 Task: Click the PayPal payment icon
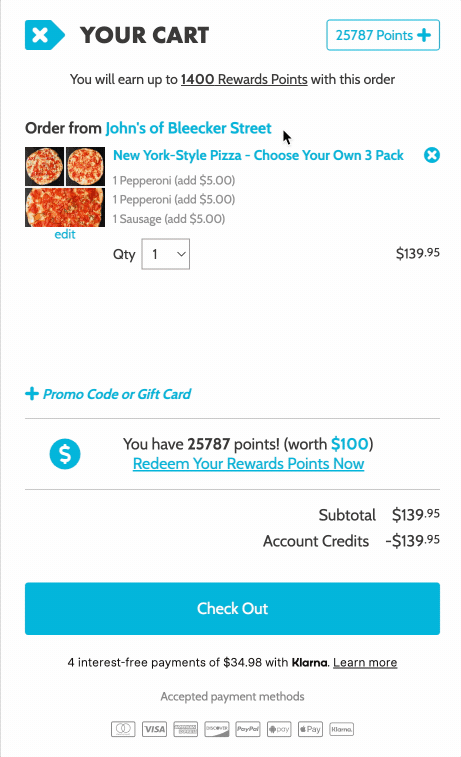pyautogui.click(x=248, y=729)
